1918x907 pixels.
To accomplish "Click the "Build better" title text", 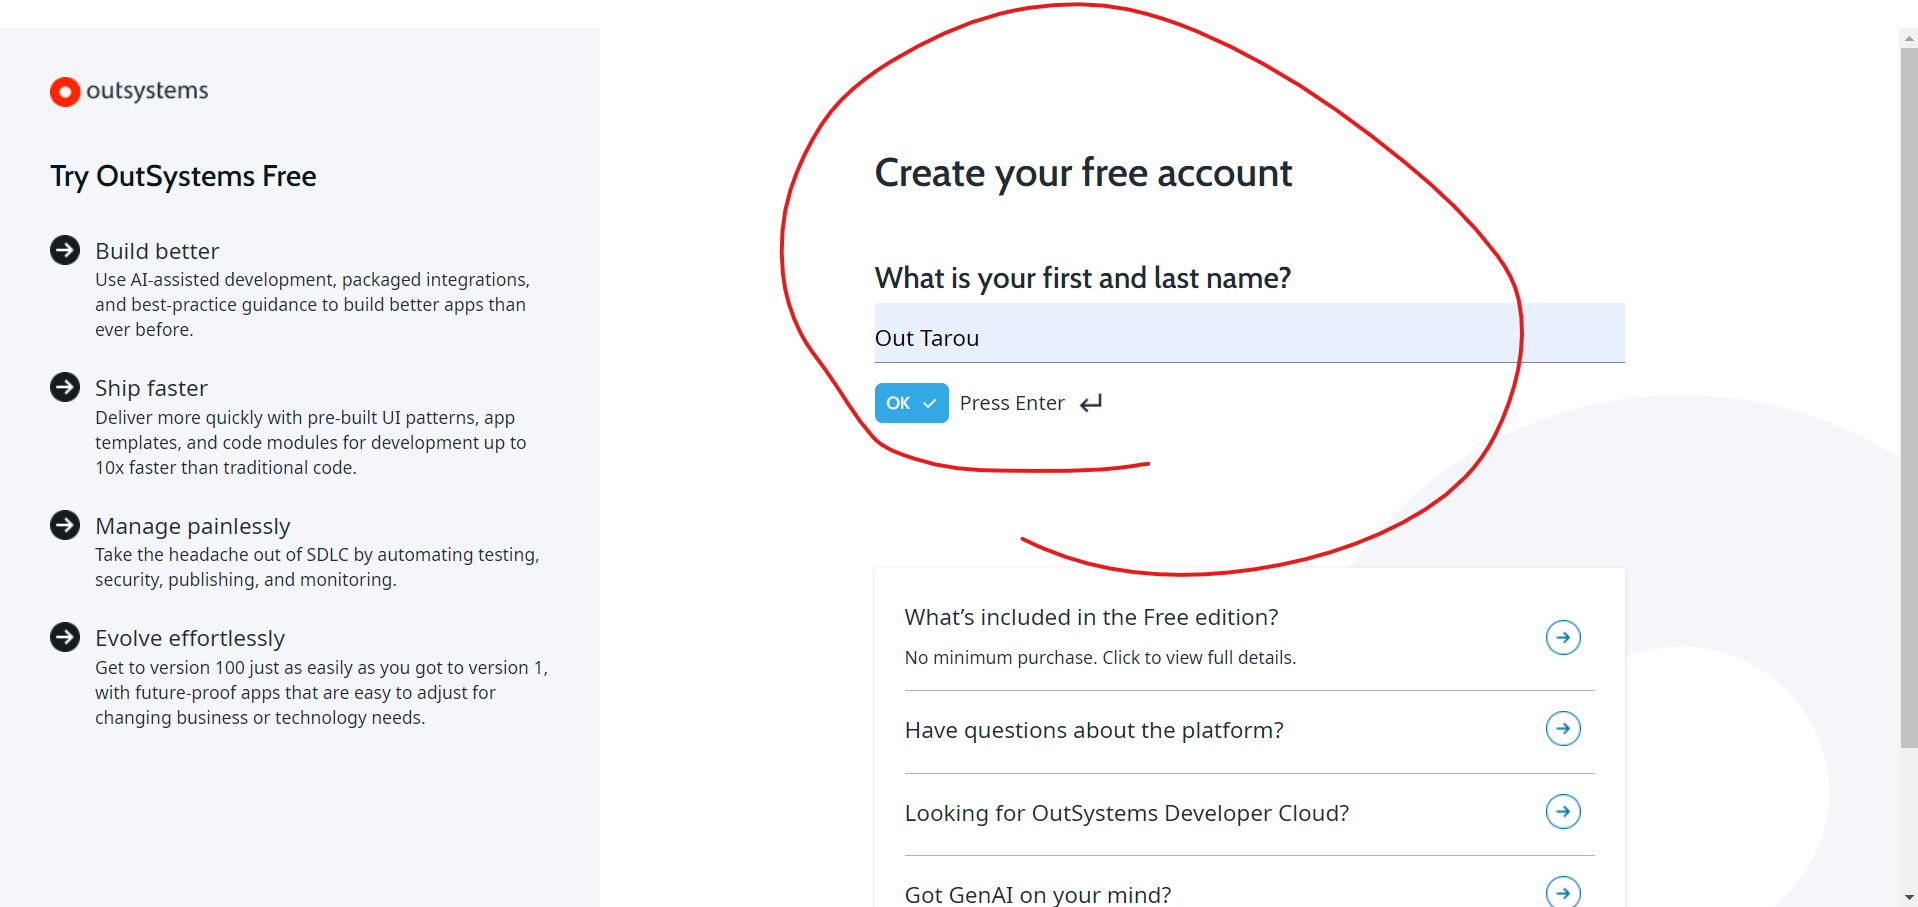I will coord(157,251).
